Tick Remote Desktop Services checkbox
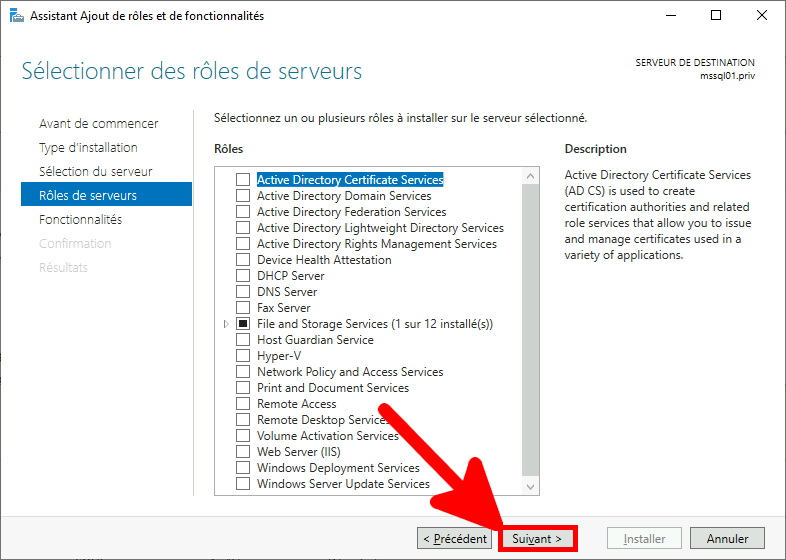Image resolution: width=786 pixels, height=560 pixels. [x=243, y=420]
